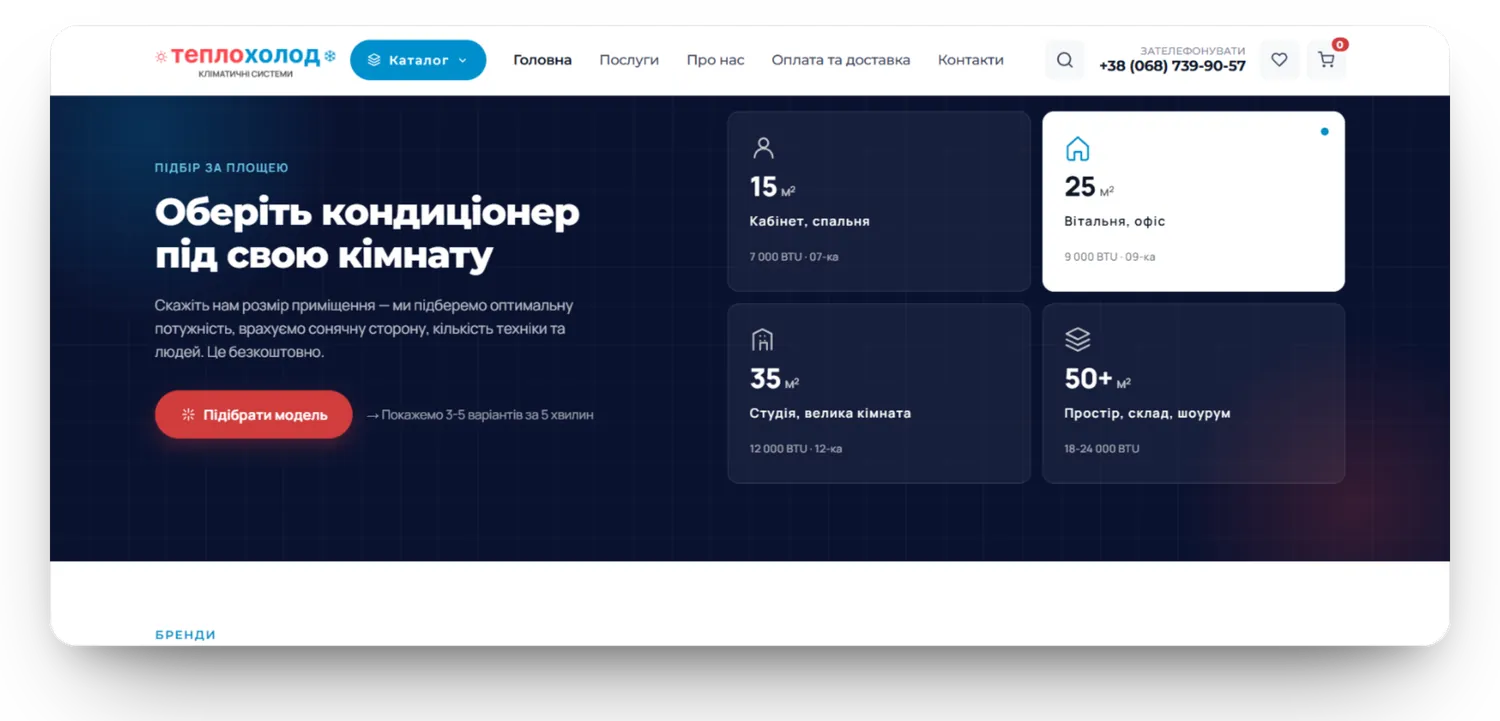This screenshot has height=721, width=1500.
Task: Open the shopping cart icon
Action: 1326,60
